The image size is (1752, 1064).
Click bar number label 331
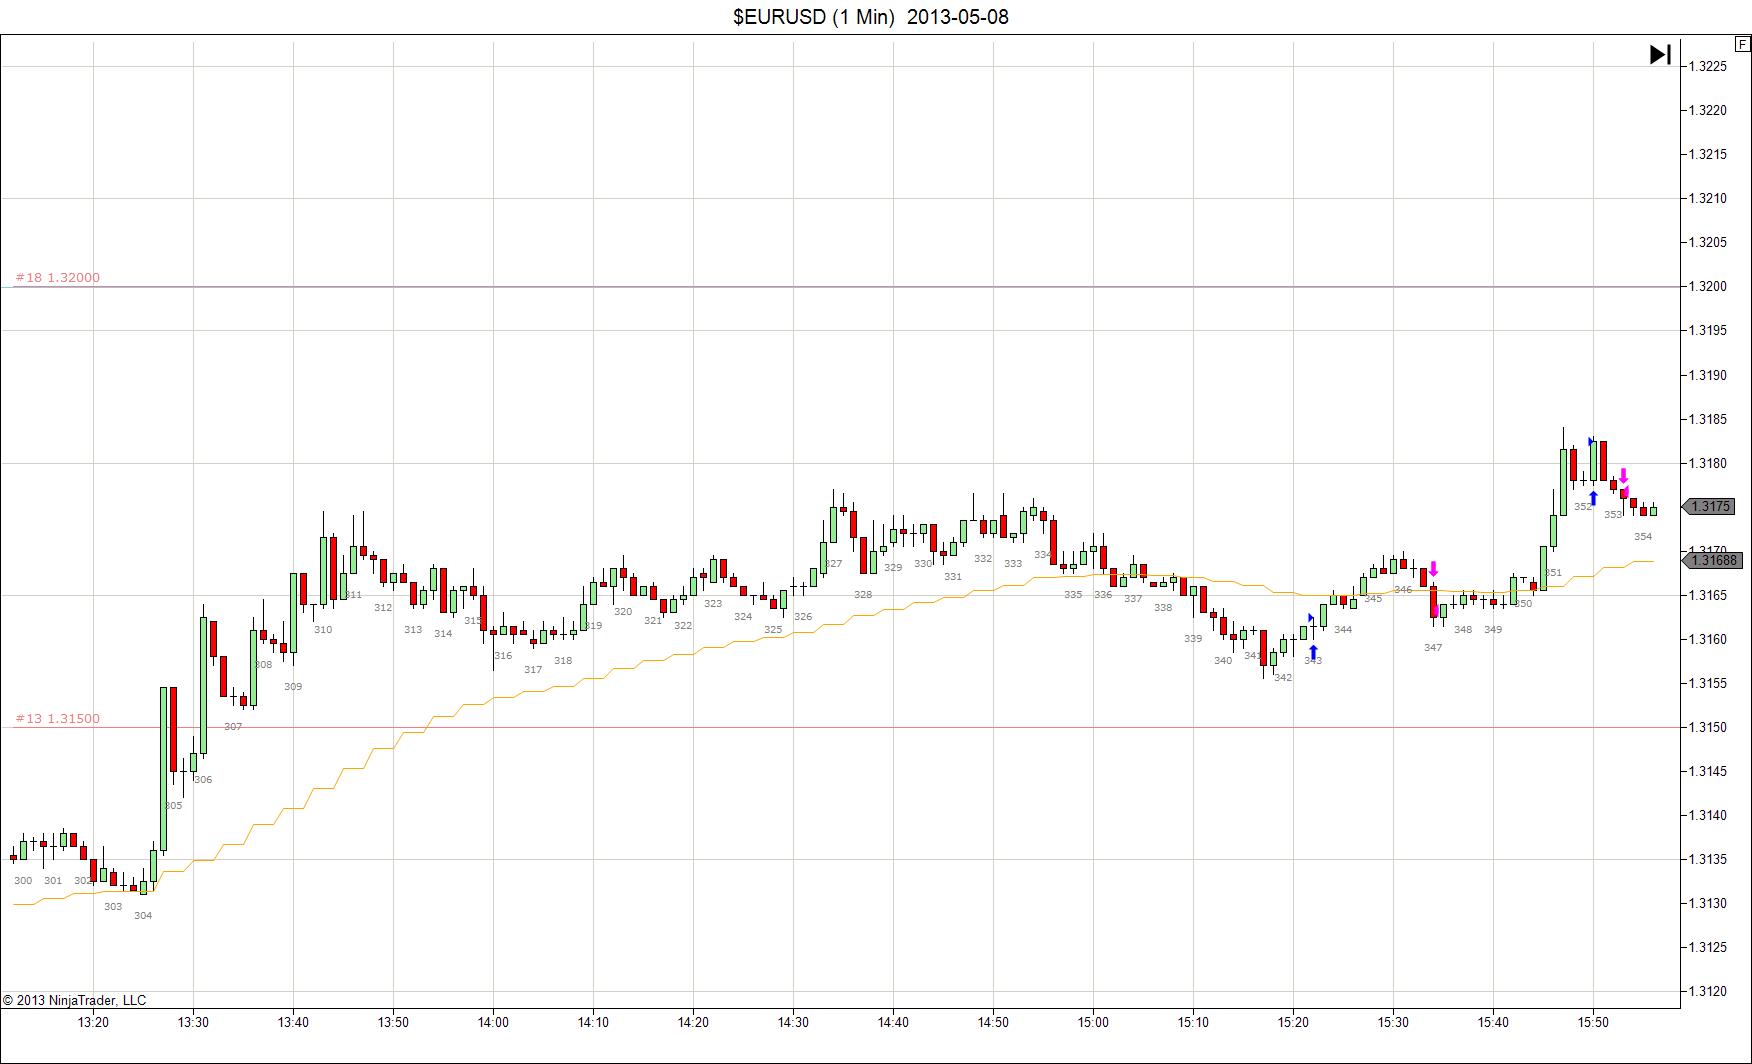point(953,577)
